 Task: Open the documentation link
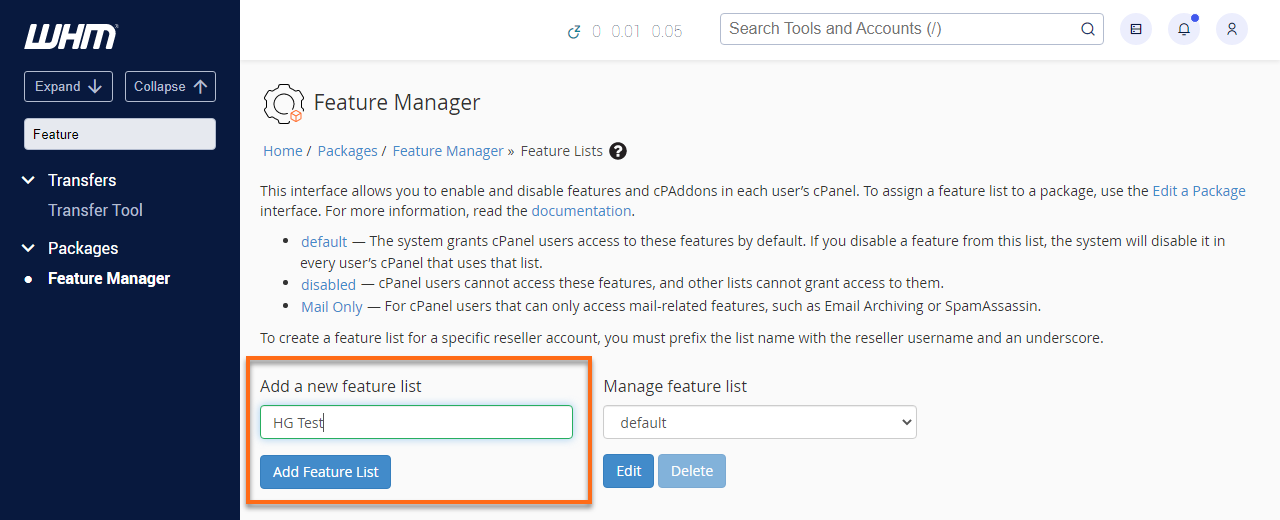click(x=581, y=211)
